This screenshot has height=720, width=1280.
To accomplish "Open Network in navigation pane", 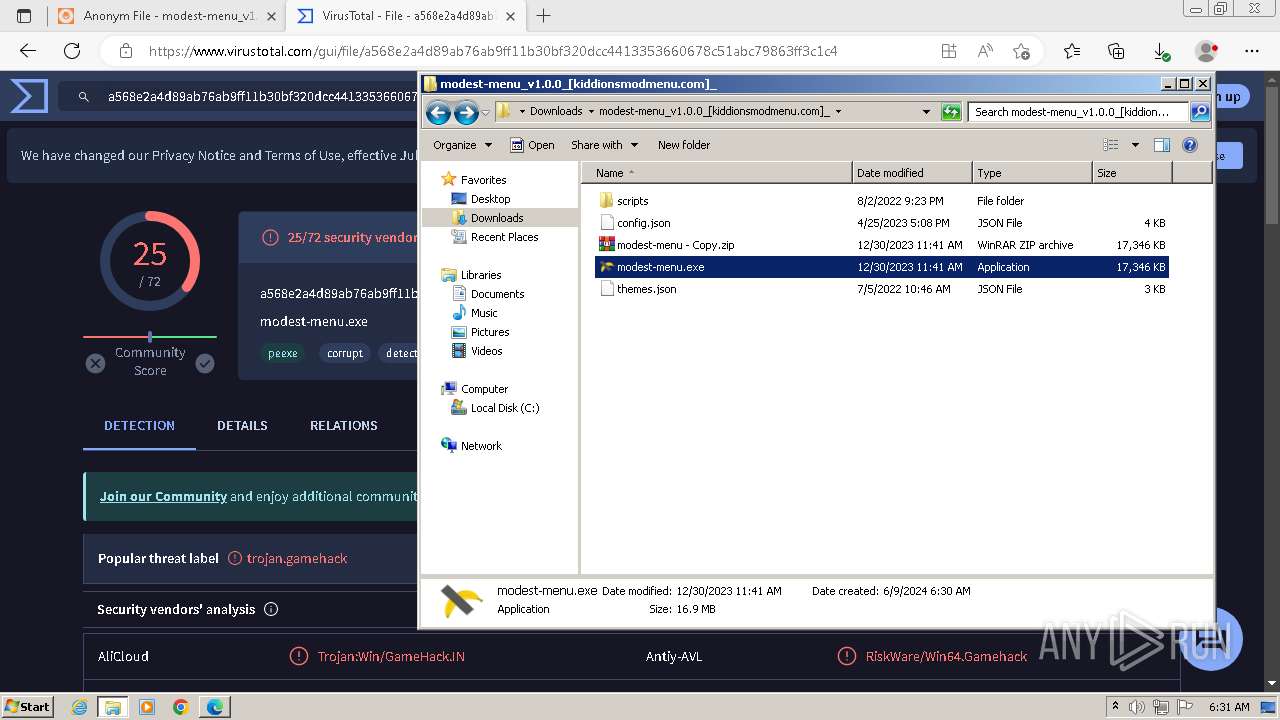I will [481, 446].
